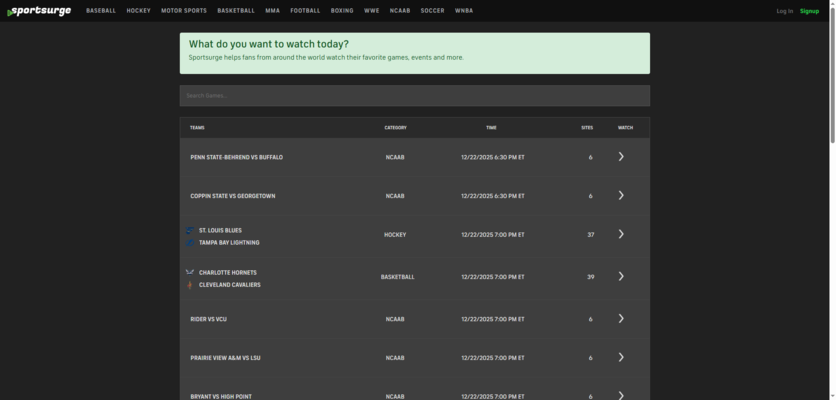This screenshot has height=400, width=836.
Task: Click the Charlotte Hornets team name
Action: click(x=228, y=273)
